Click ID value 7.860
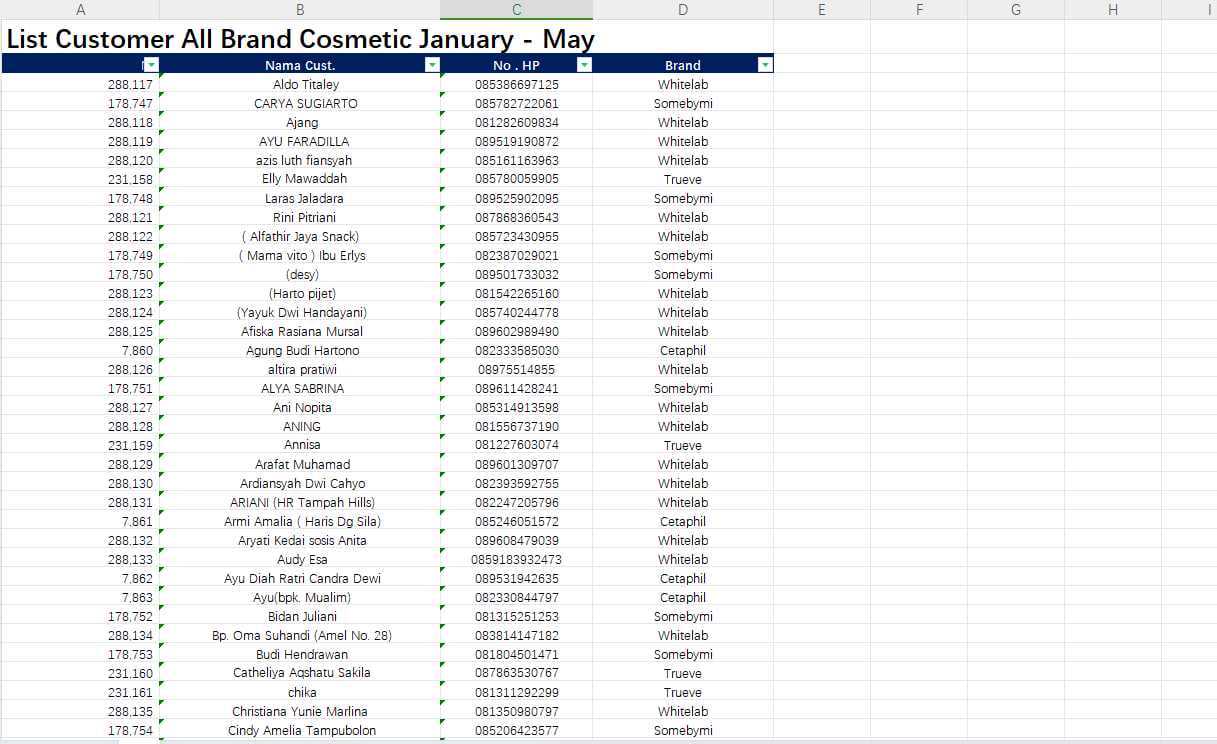The width and height of the screenshot is (1217, 744). tap(137, 351)
